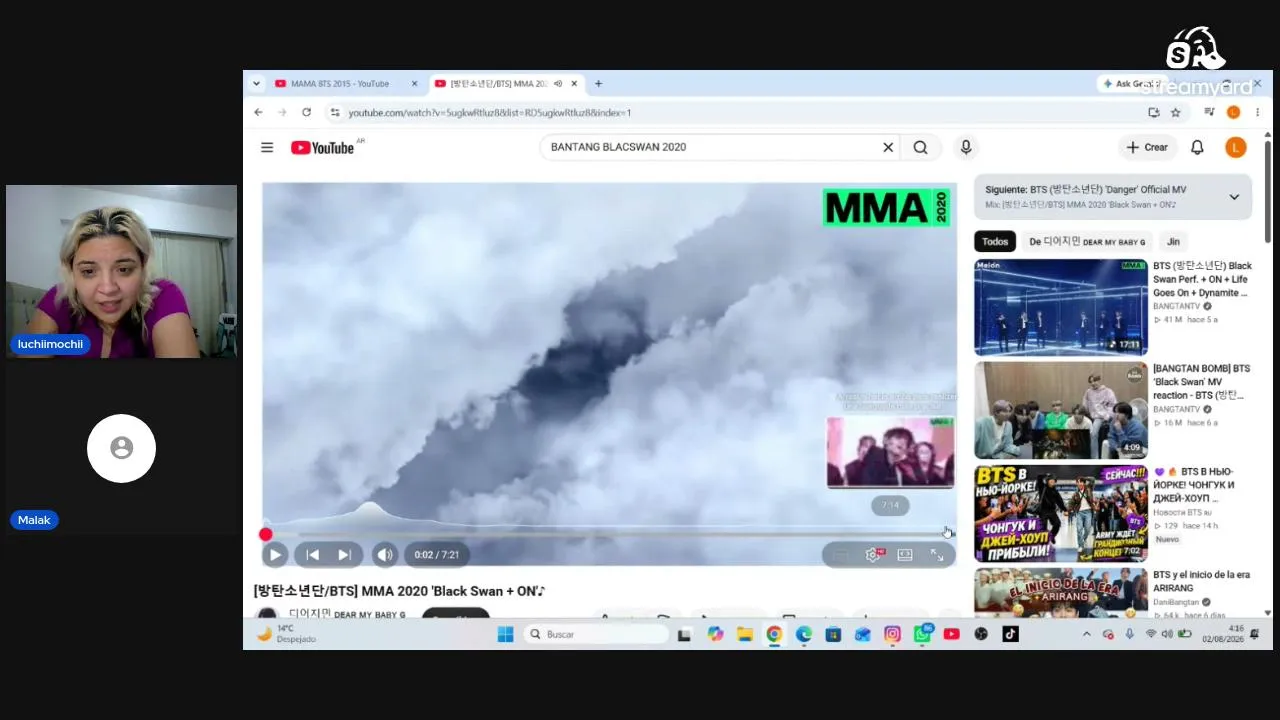The height and width of the screenshot is (720, 1280).
Task: Click the video title '[방탄소년단/BTS] MMA 2020'
Action: [x=400, y=591]
